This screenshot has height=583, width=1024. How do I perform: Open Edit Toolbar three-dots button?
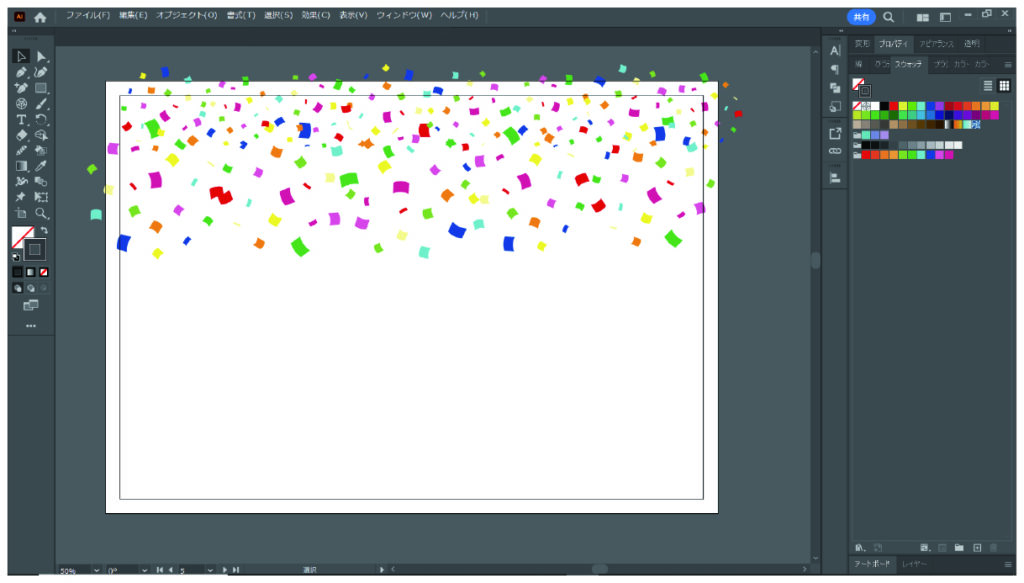(x=31, y=326)
